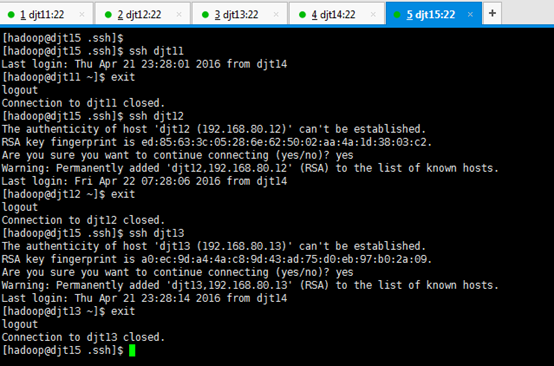The height and width of the screenshot is (366, 554).
Task: Click the green terminal cursor at prompt
Action: pyautogui.click(x=132, y=350)
